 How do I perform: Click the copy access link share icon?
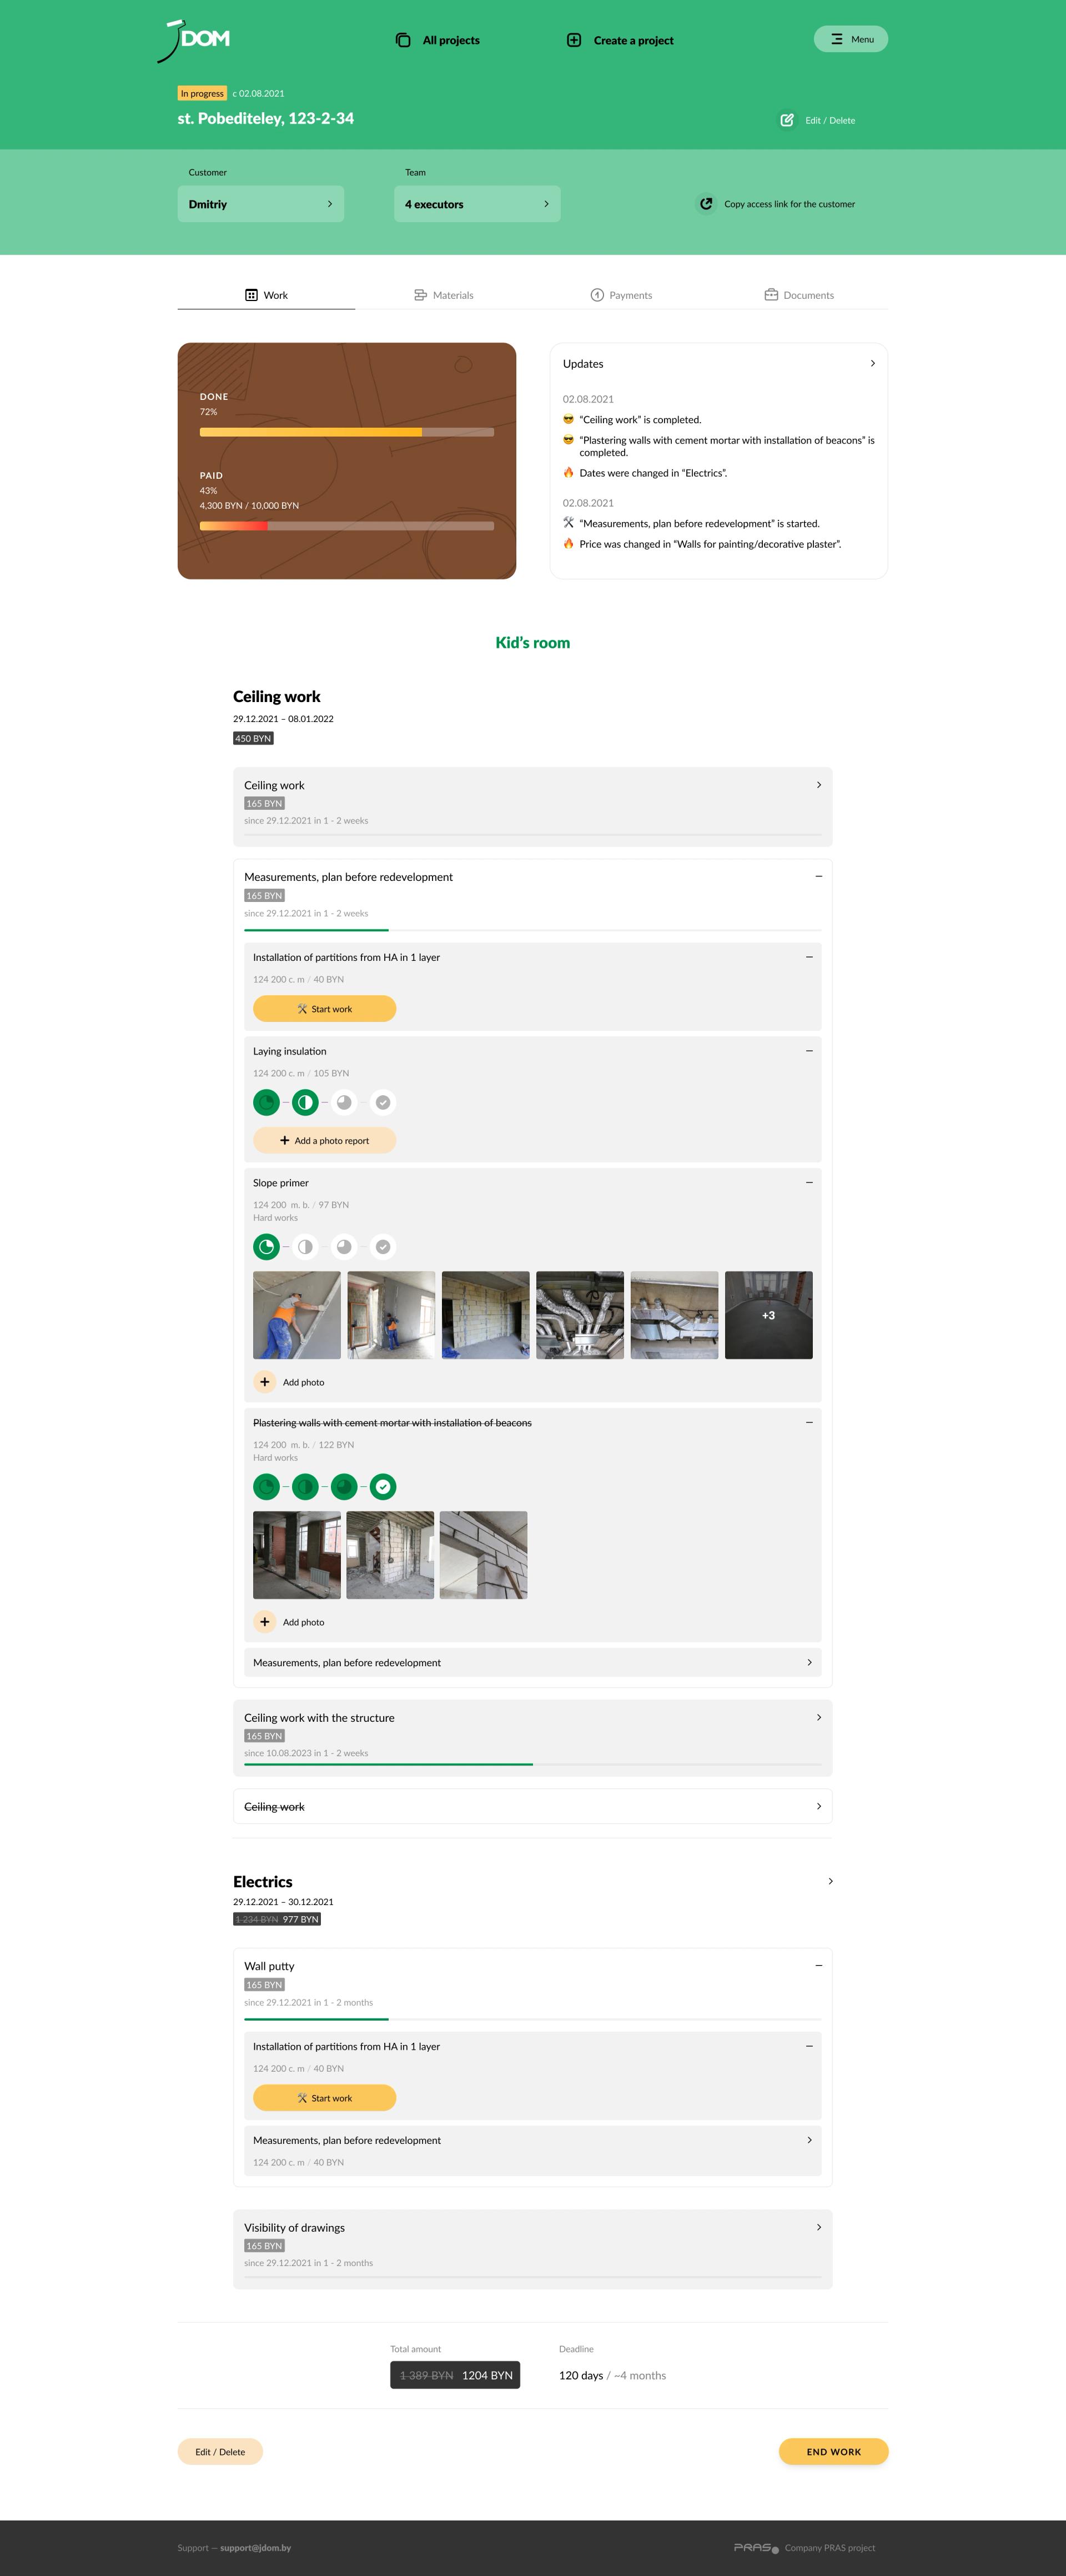tap(706, 204)
